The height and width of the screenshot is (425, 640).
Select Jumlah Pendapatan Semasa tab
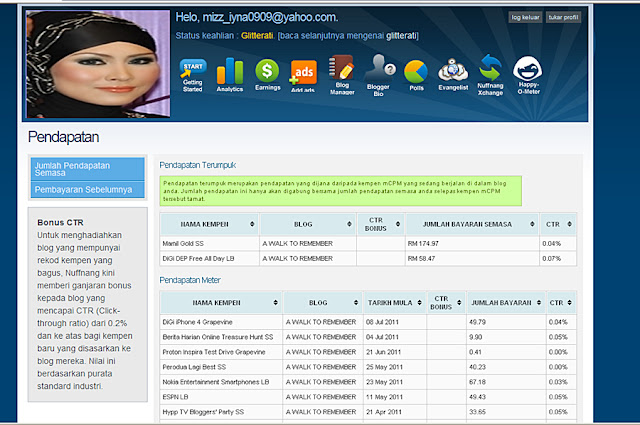point(87,169)
